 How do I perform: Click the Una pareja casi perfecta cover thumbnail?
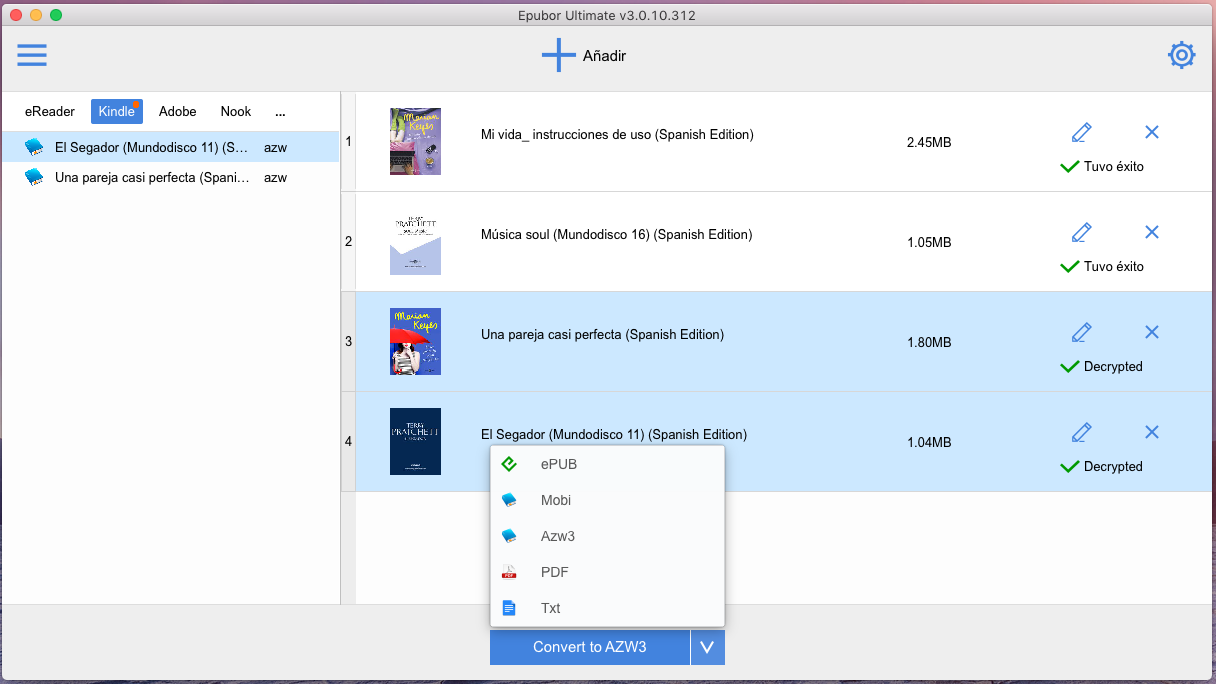tap(415, 341)
